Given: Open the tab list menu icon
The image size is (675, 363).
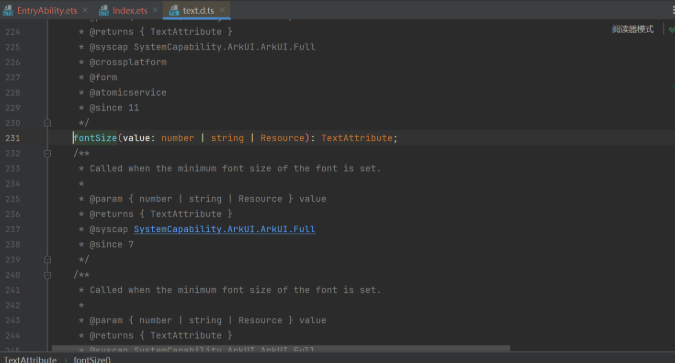Looking at the screenshot, I should pyautogui.click(x=673, y=10).
